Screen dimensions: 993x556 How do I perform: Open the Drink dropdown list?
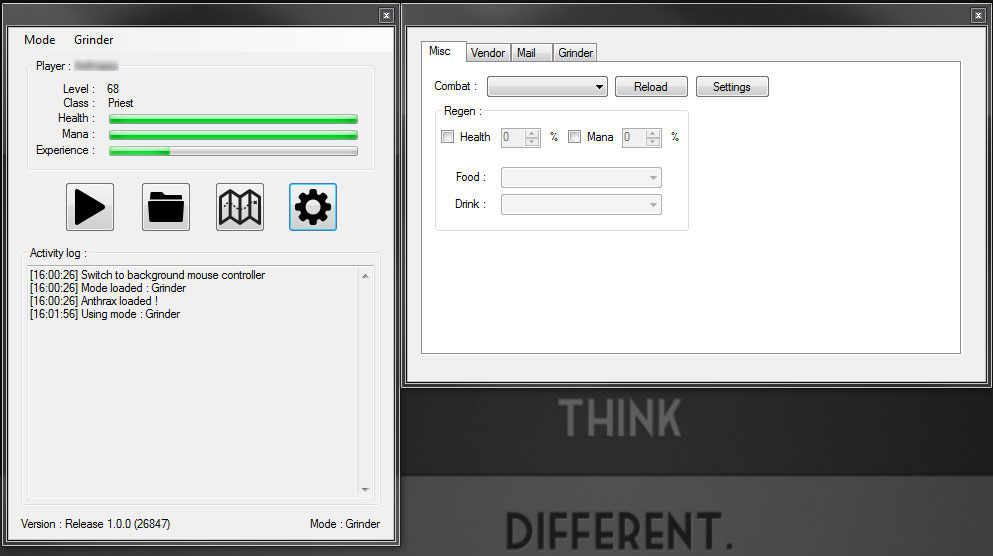(581, 204)
